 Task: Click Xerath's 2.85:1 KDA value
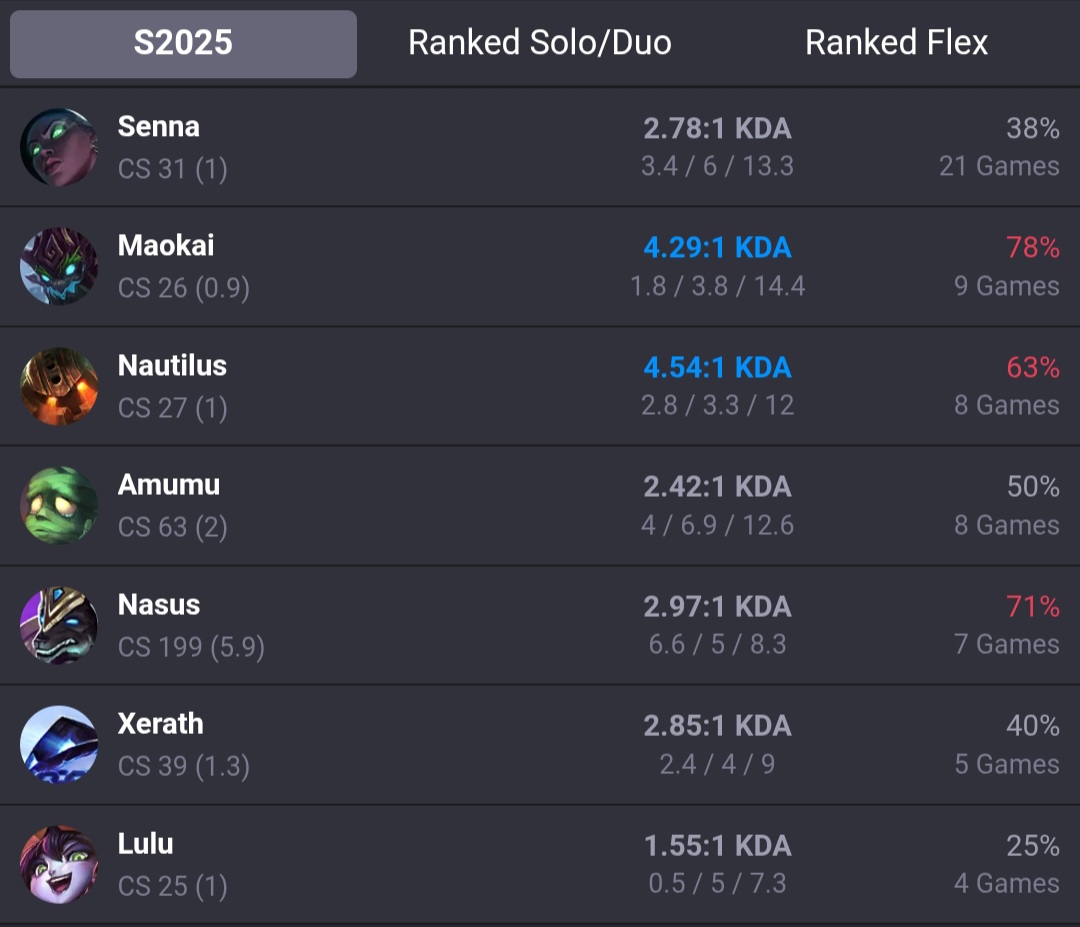tap(717, 726)
